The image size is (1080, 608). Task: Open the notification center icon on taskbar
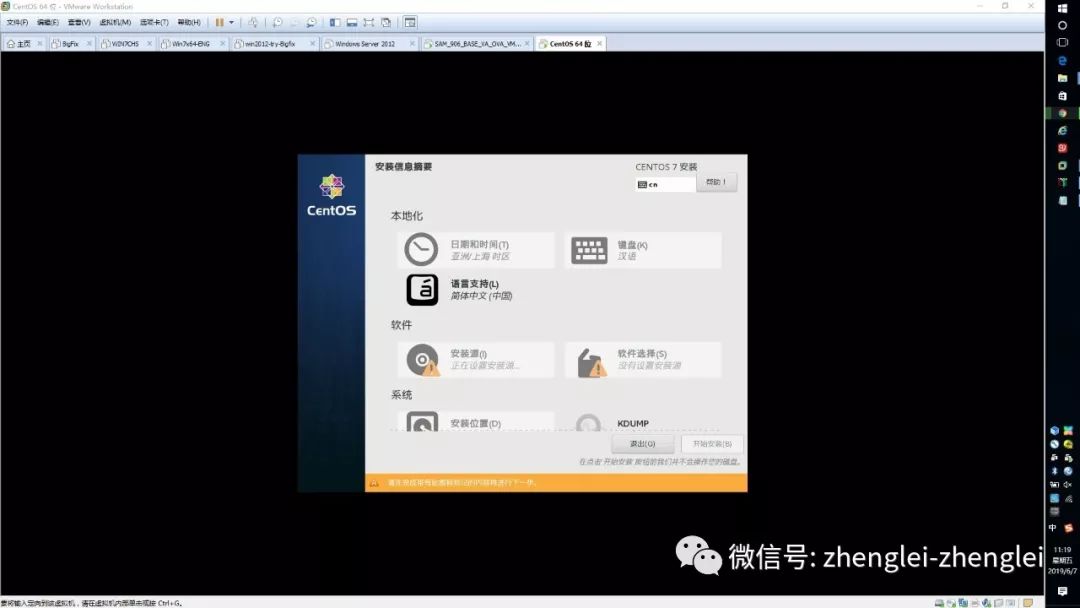tap(1062, 591)
